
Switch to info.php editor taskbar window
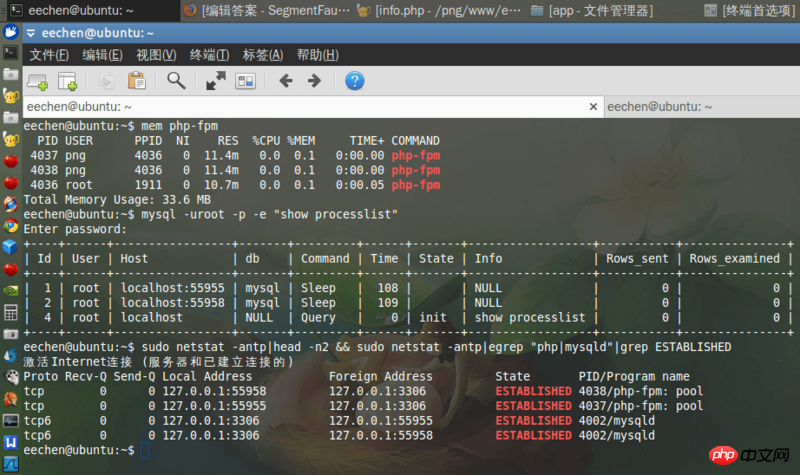pyautogui.click(x=440, y=10)
